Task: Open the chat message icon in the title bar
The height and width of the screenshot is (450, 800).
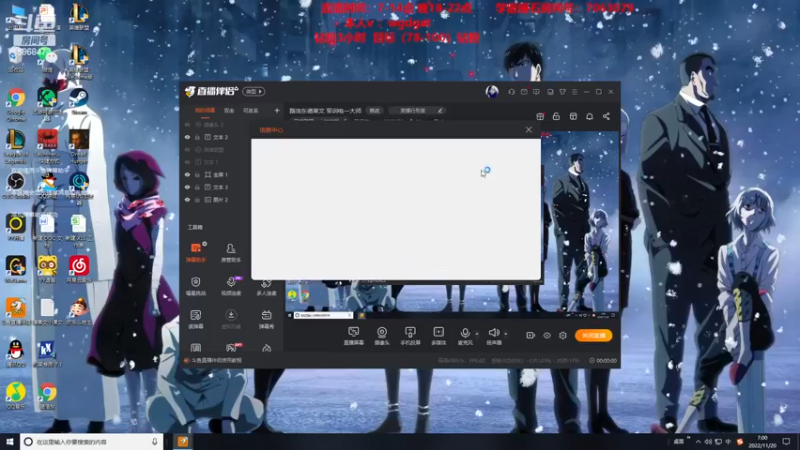Action: (x=536, y=92)
